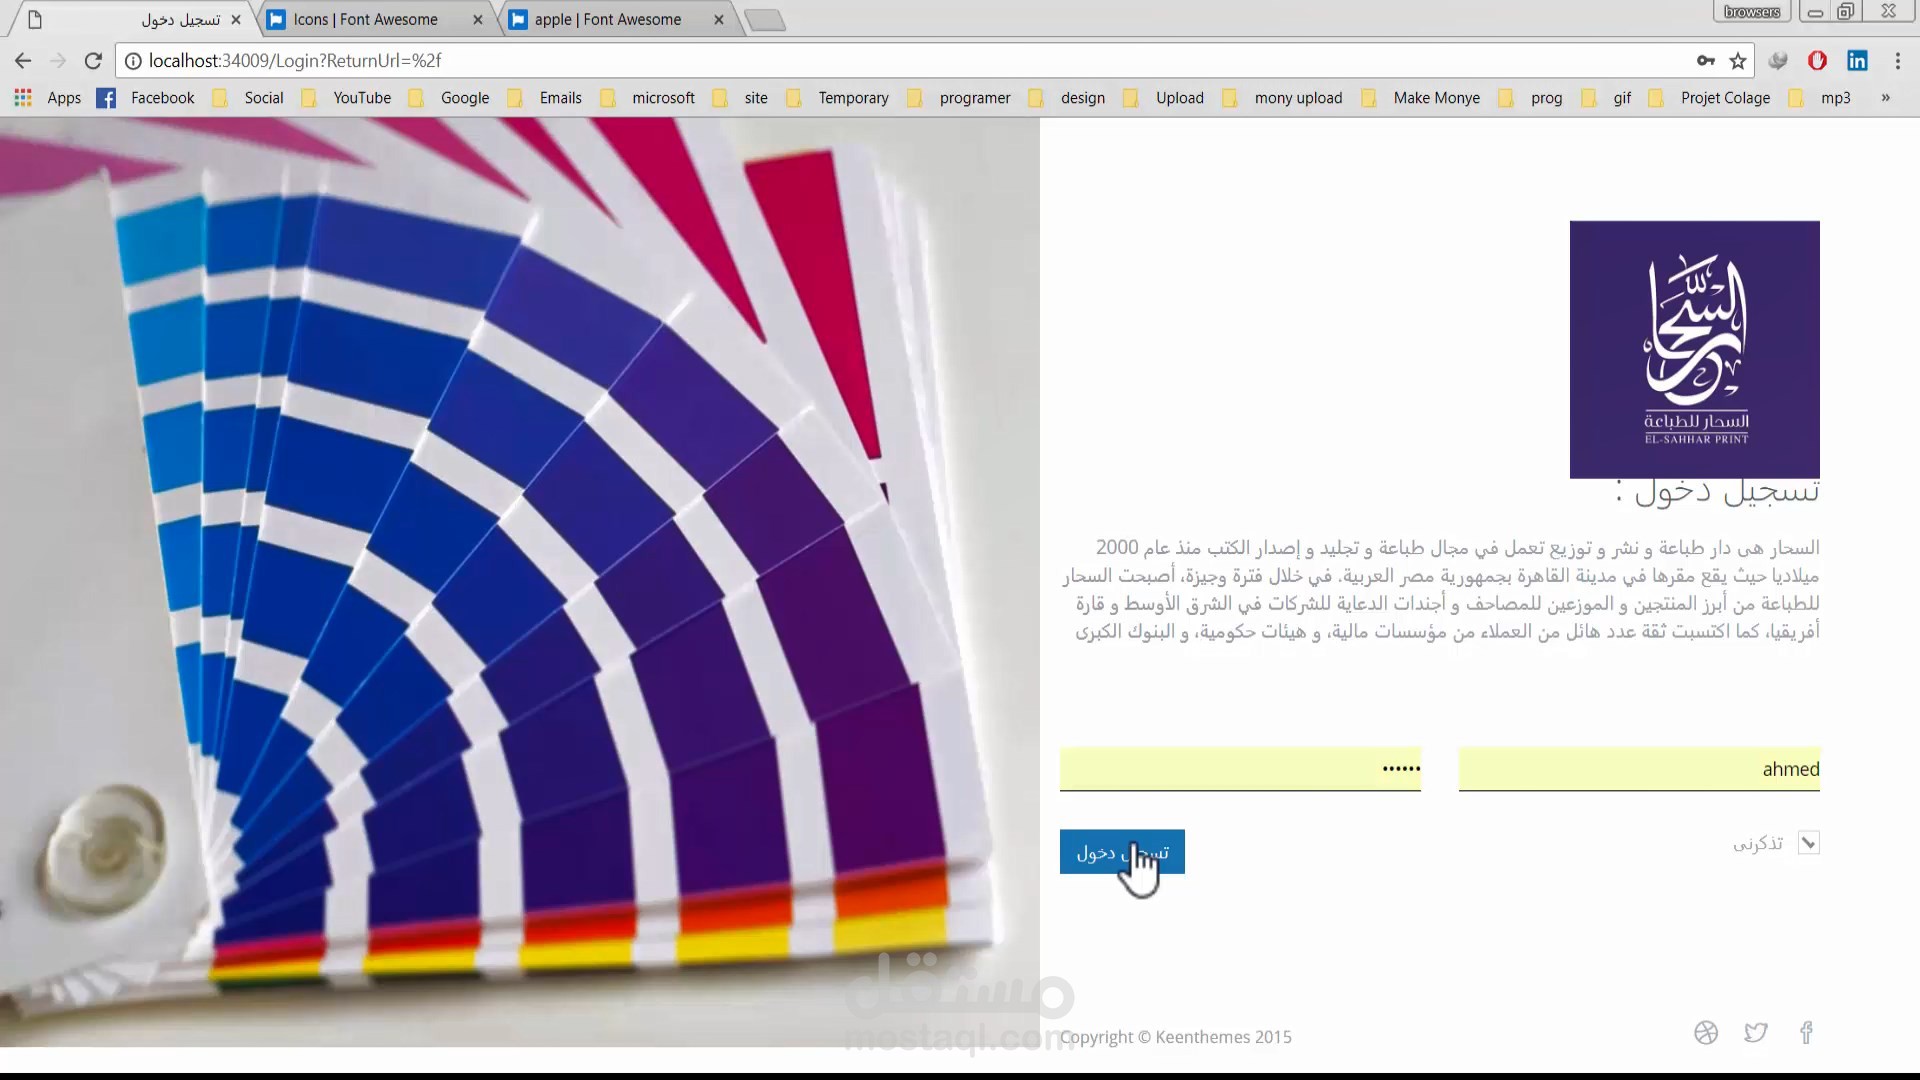Click the Opera extension icon
Viewport: 1920px width, 1080px height.
click(1817, 61)
